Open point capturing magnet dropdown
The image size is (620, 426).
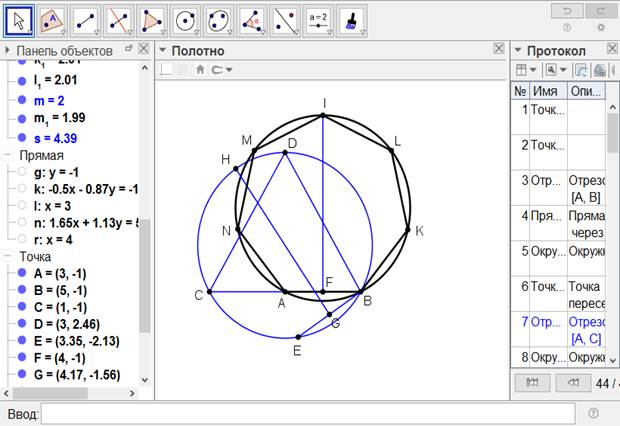click(x=221, y=70)
